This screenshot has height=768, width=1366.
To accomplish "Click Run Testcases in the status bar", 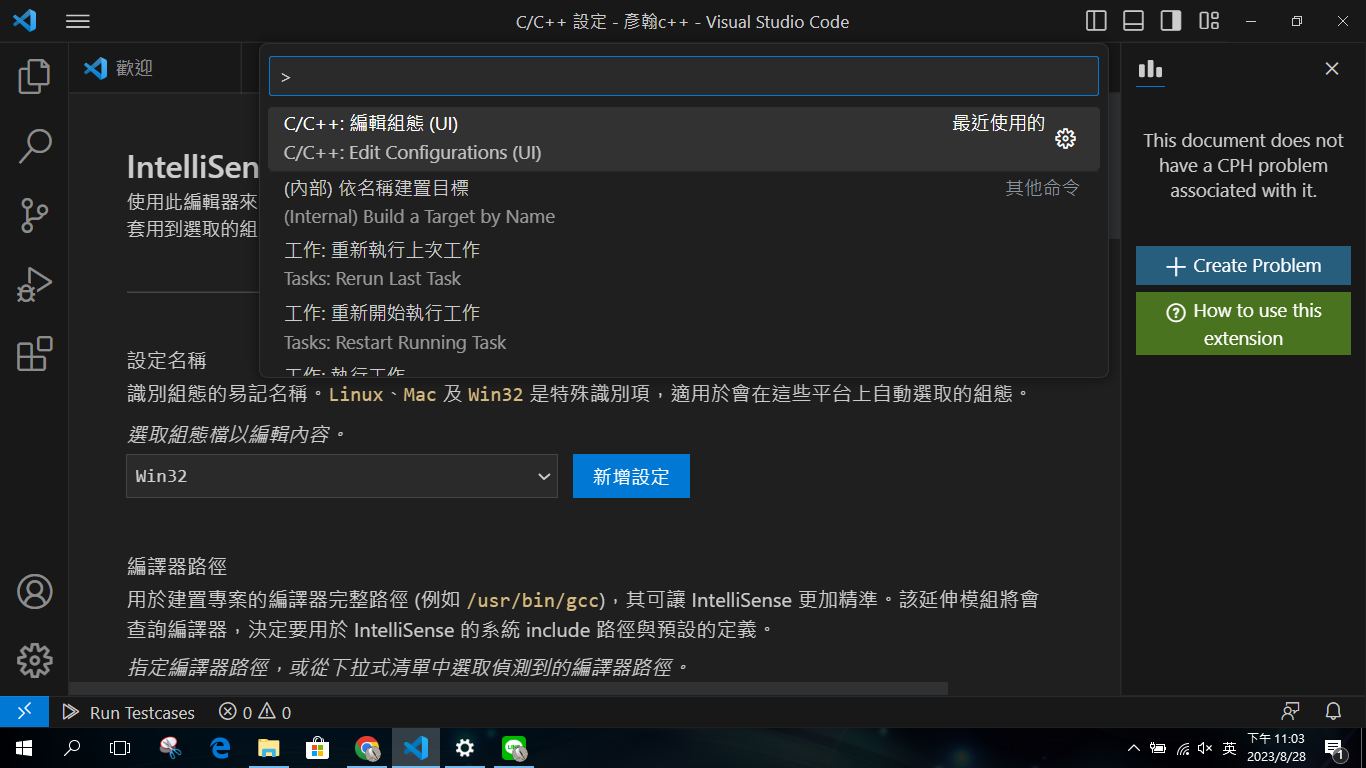I will pos(128,713).
